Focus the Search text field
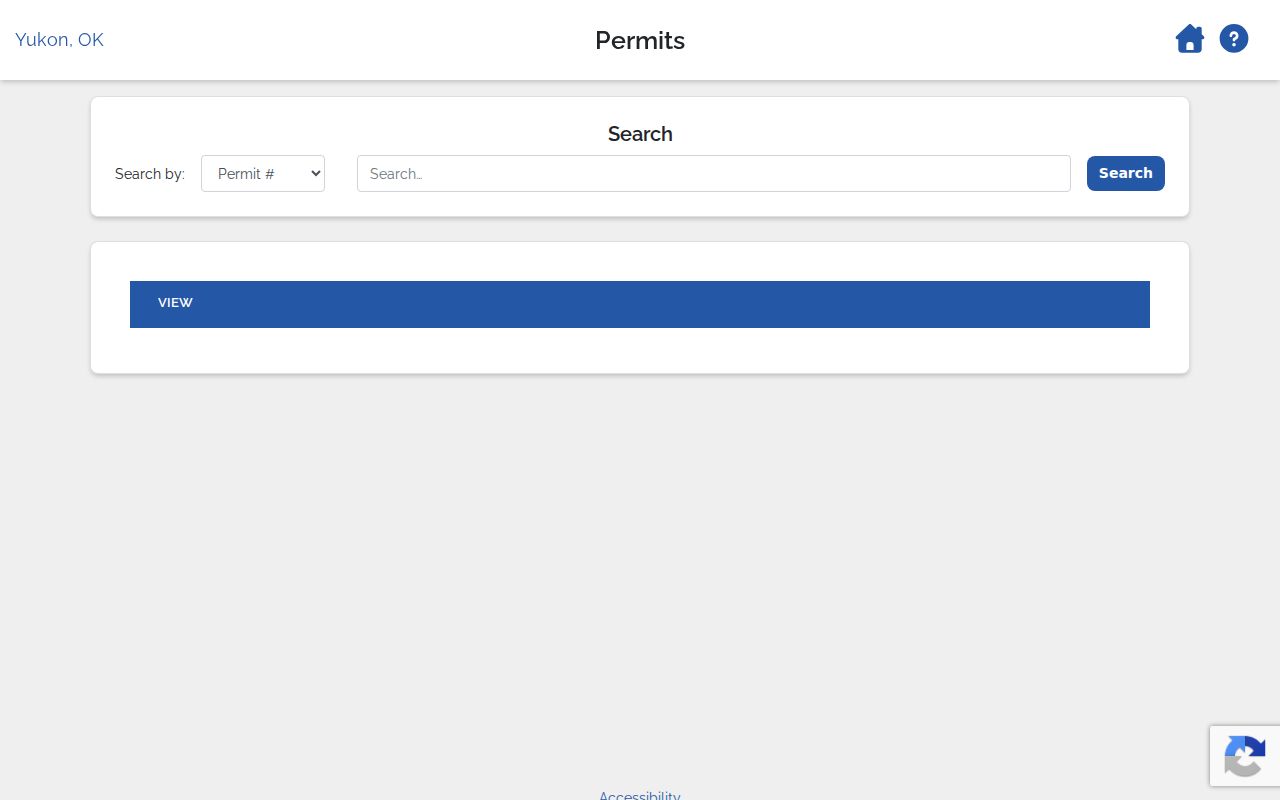The height and width of the screenshot is (800, 1280). point(714,173)
